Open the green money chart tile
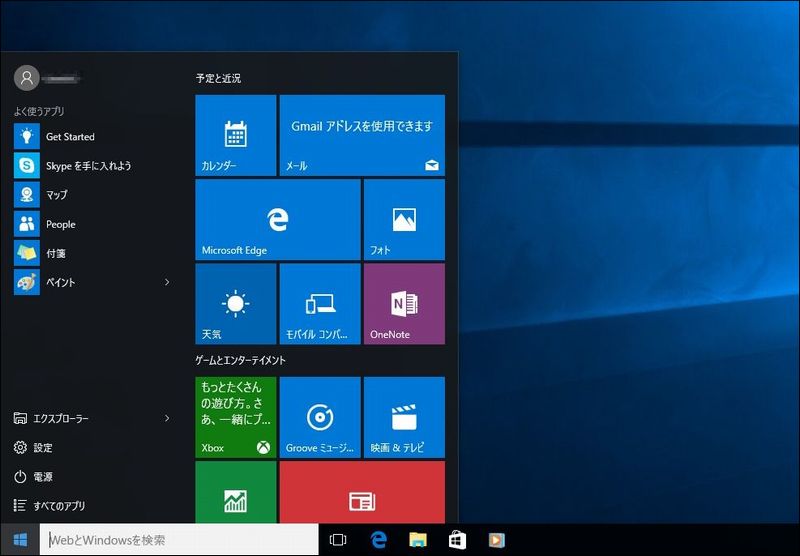The image size is (800, 556). pyautogui.click(x=236, y=492)
